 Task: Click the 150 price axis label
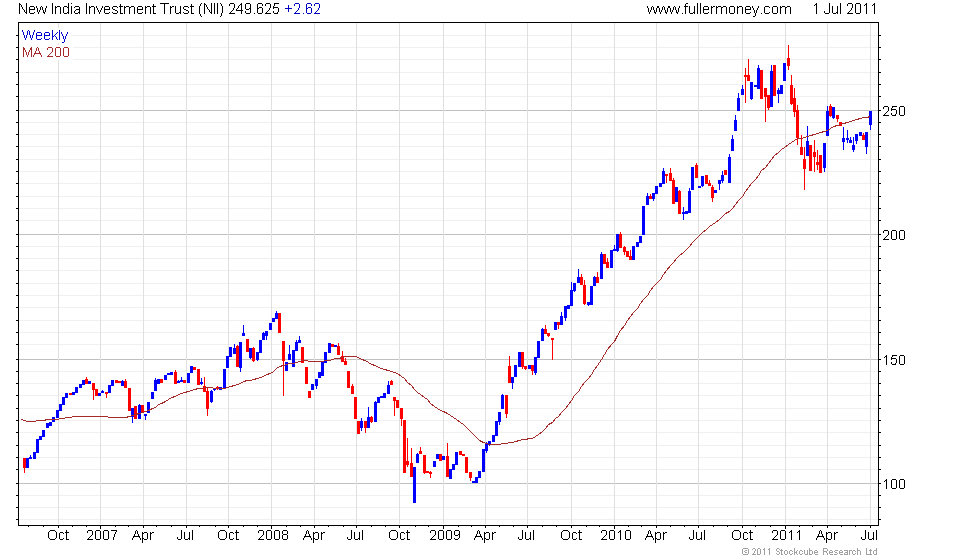(x=894, y=360)
